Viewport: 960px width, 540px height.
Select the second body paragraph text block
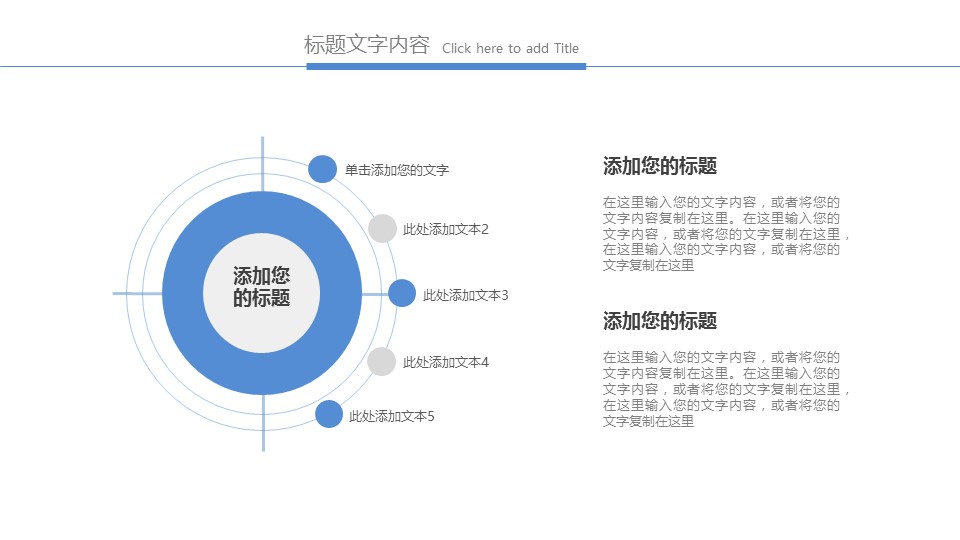coord(725,389)
